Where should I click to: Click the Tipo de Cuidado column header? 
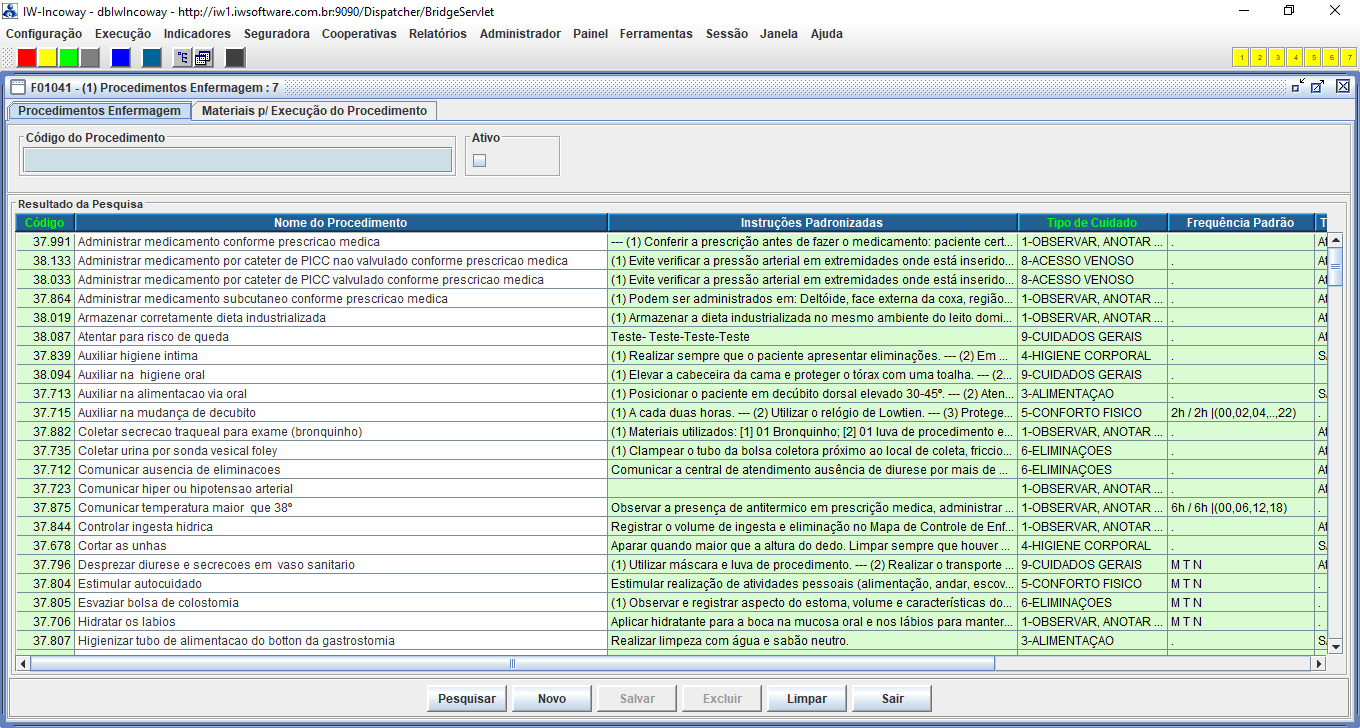pyautogui.click(x=1092, y=223)
